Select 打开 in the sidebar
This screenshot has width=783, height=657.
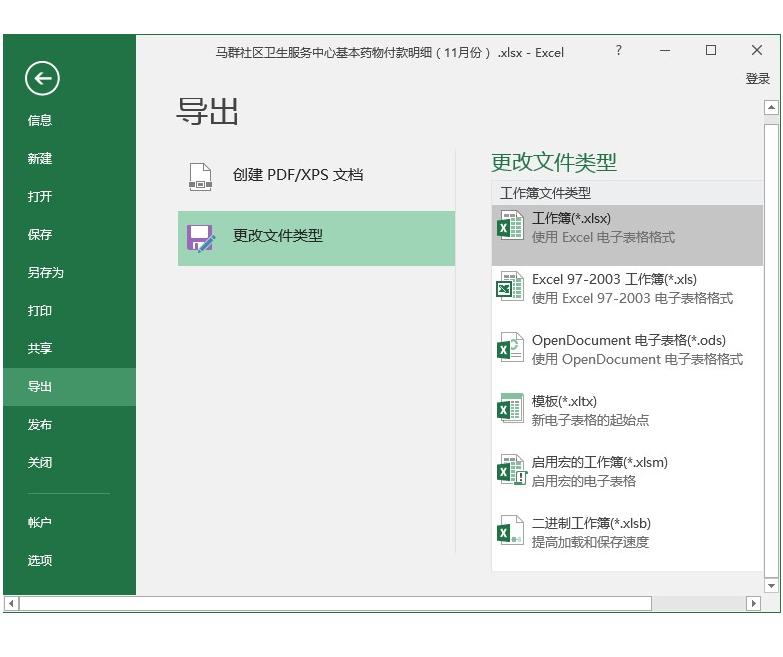(39, 197)
